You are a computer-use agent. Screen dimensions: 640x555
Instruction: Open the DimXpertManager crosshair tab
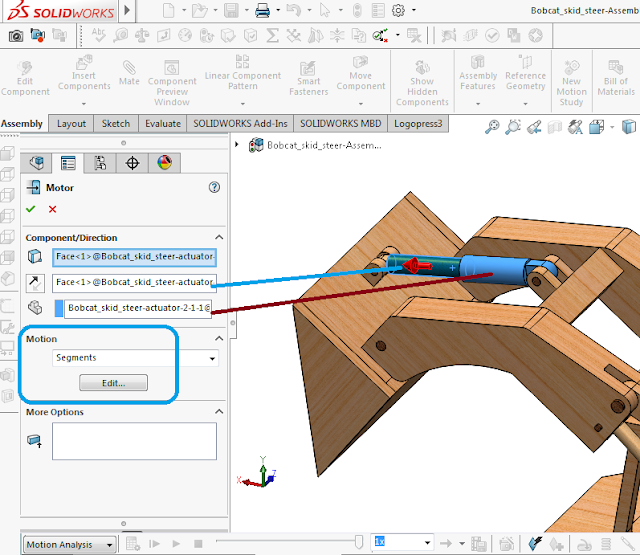click(132, 163)
